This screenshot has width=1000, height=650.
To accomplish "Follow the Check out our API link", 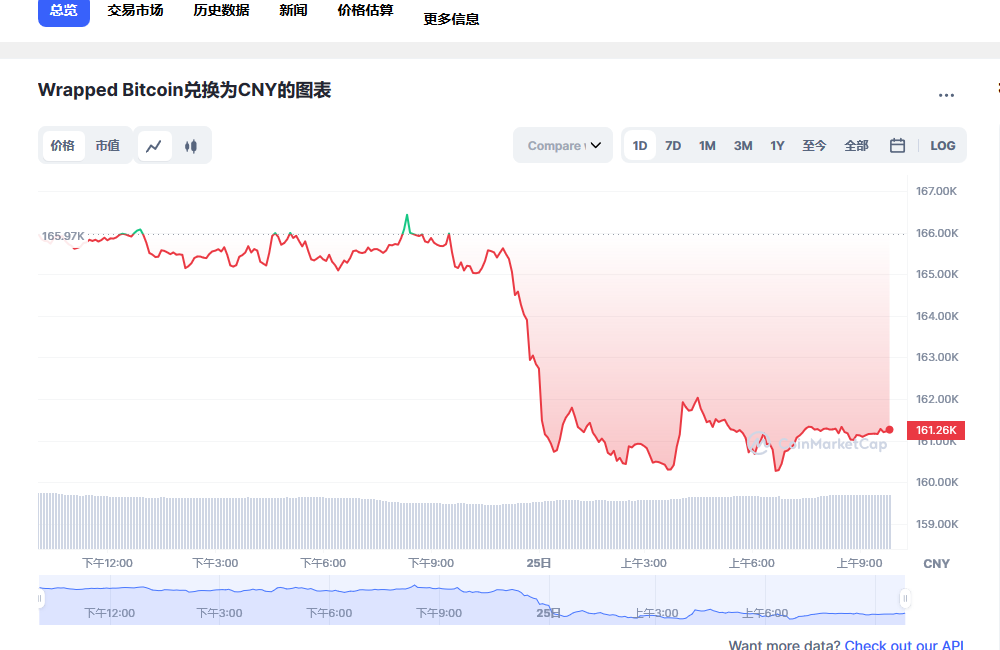I will coord(904,645).
